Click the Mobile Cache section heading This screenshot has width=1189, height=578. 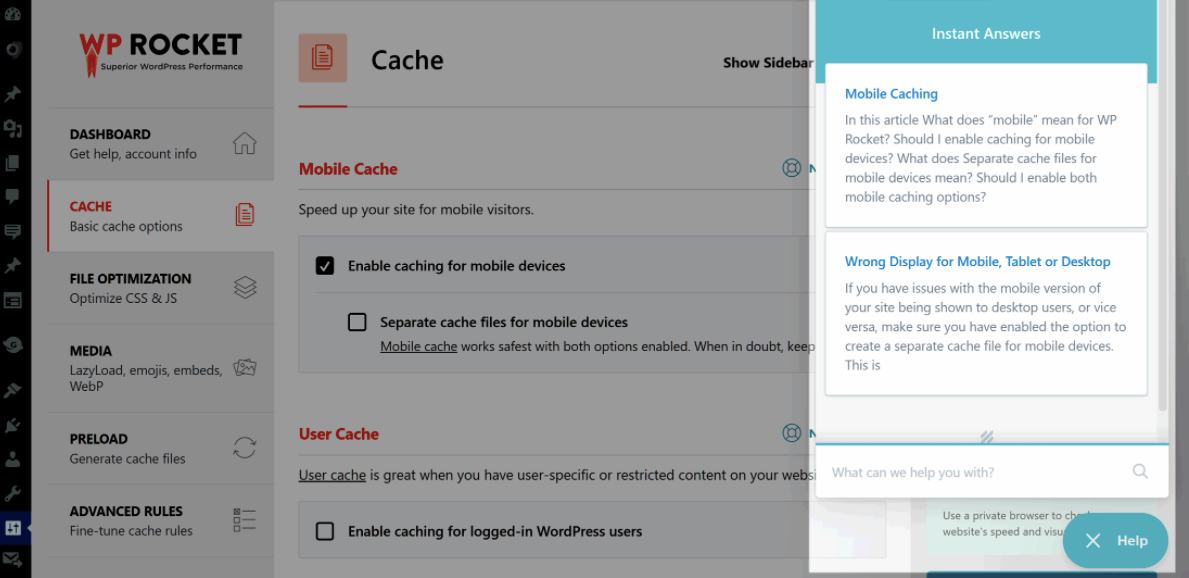tap(348, 168)
